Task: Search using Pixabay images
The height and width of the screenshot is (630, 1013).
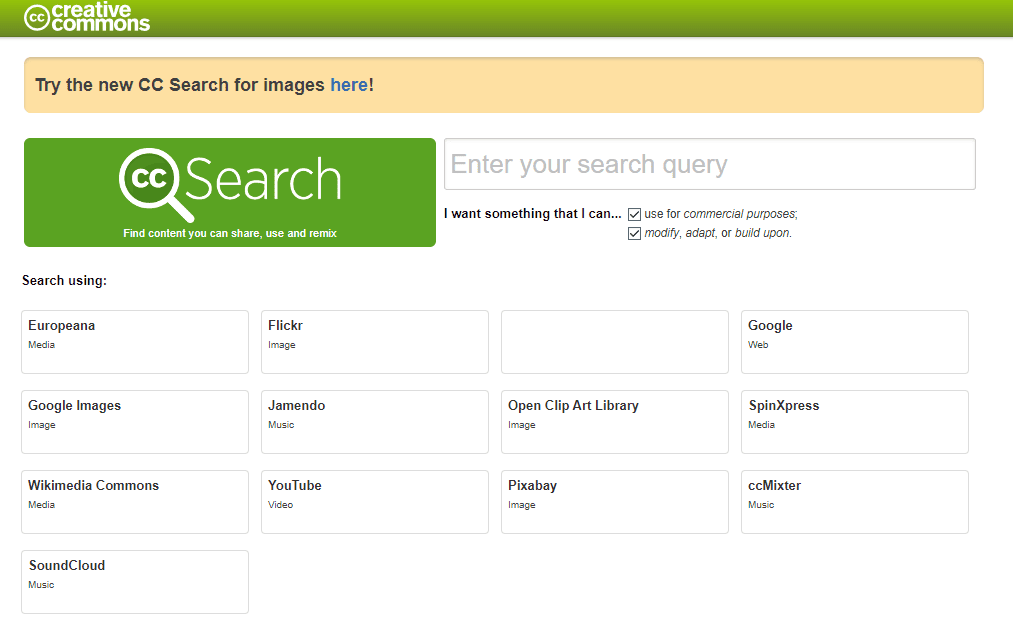Action: click(x=614, y=501)
